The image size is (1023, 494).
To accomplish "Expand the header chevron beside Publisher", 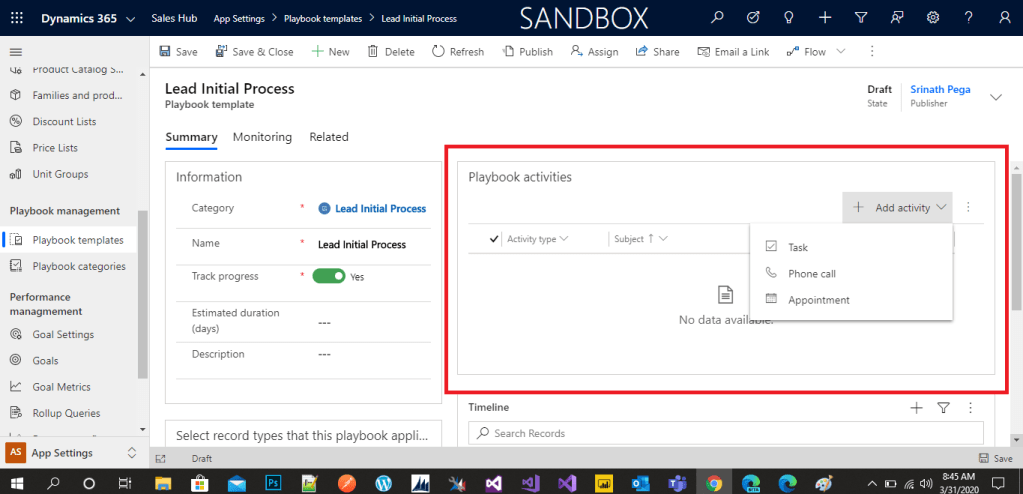I will [995, 97].
